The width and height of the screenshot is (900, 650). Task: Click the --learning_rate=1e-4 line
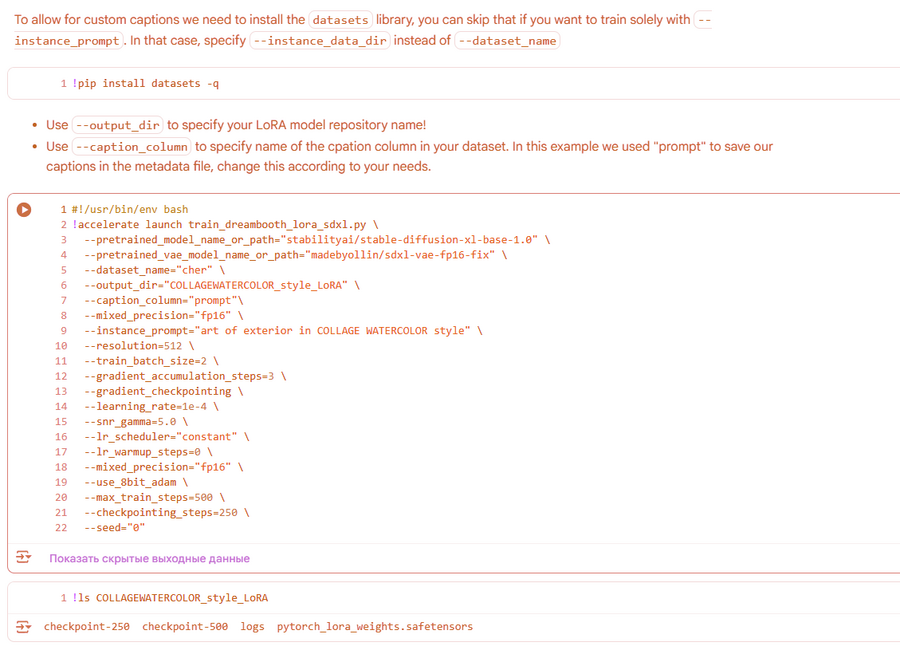point(151,407)
